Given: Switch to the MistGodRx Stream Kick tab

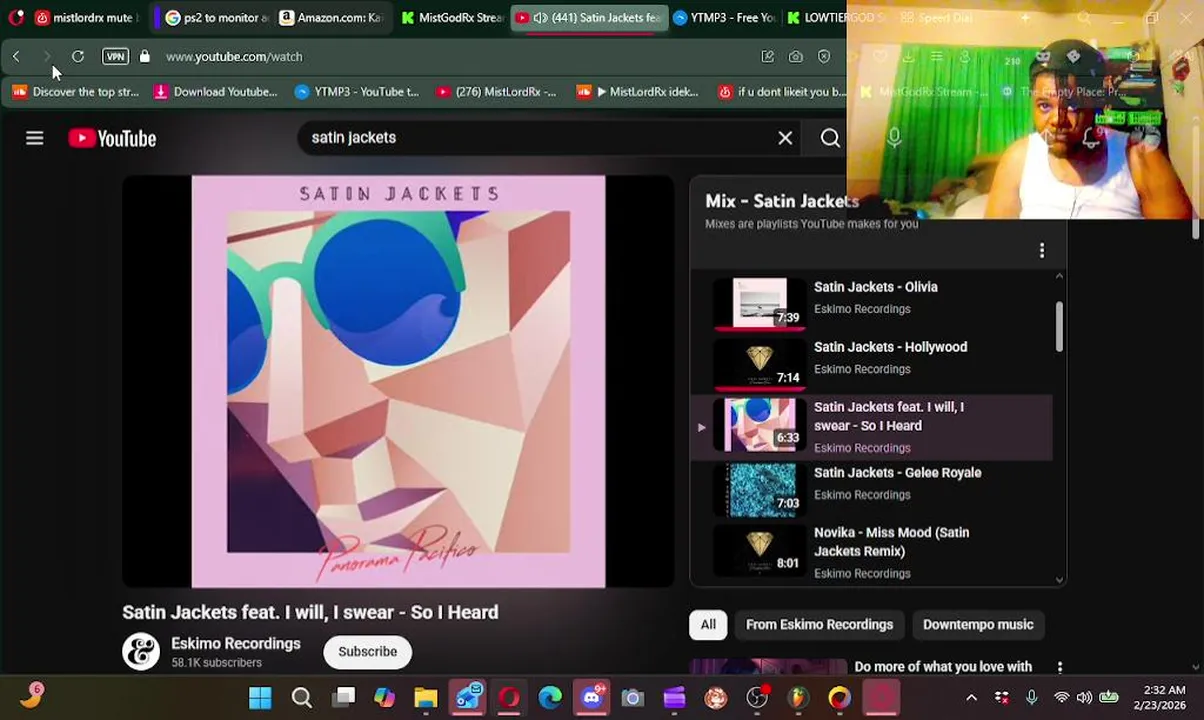Looking at the screenshot, I should click(451, 18).
